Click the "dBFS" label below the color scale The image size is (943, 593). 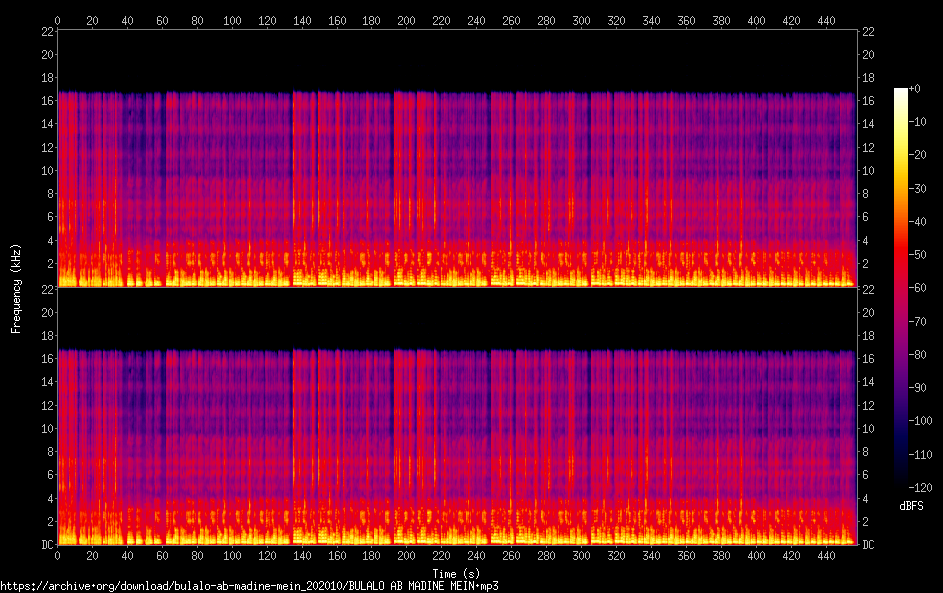click(x=911, y=506)
